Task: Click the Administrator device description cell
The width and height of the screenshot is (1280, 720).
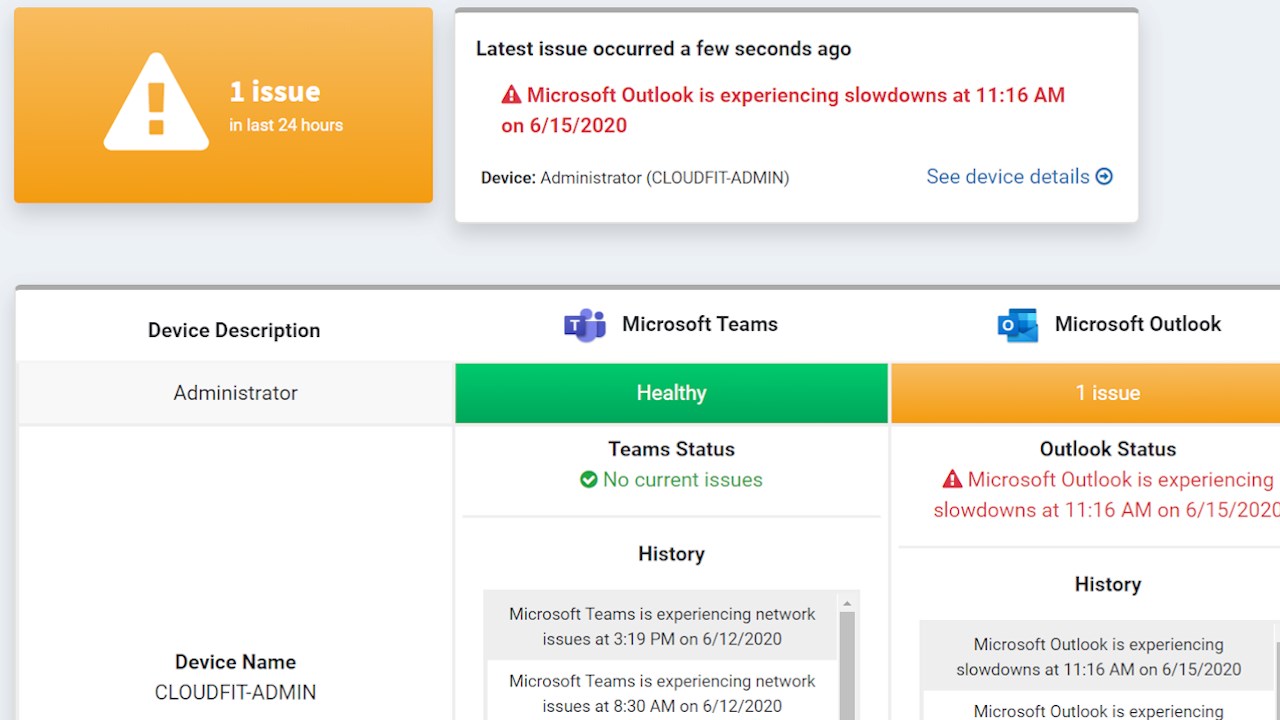Action: [236, 393]
